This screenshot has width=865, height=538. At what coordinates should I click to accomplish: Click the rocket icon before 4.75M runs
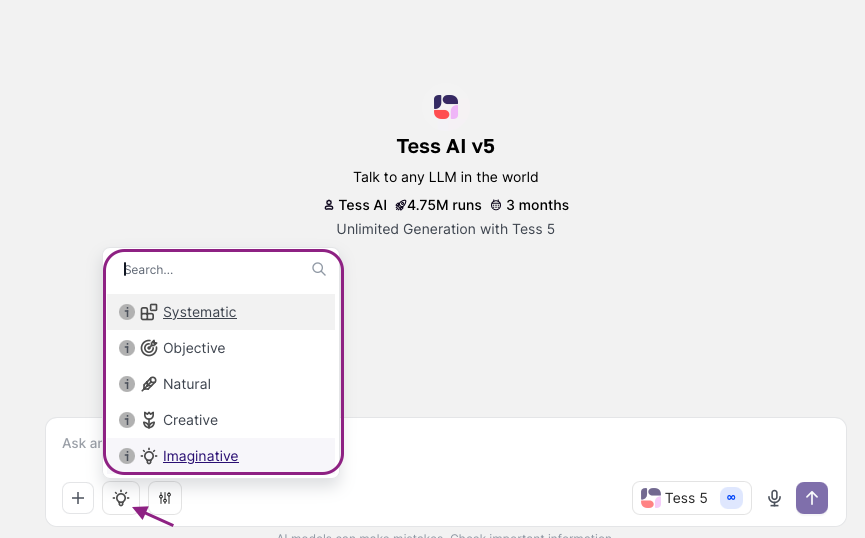[401, 205]
